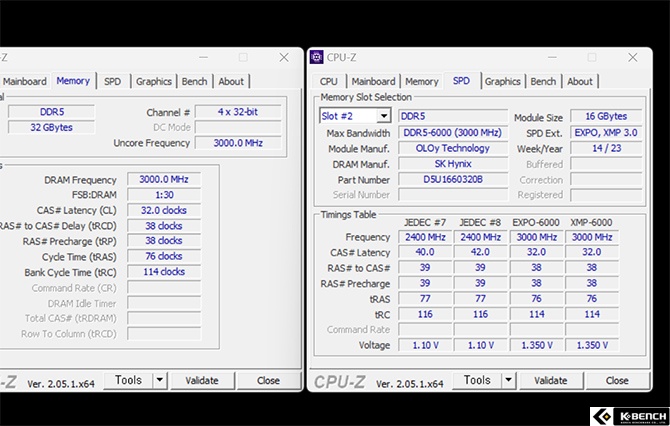The image size is (670, 426).
Task: Click the XMP-6000 column header
Action: [x=591, y=223]
